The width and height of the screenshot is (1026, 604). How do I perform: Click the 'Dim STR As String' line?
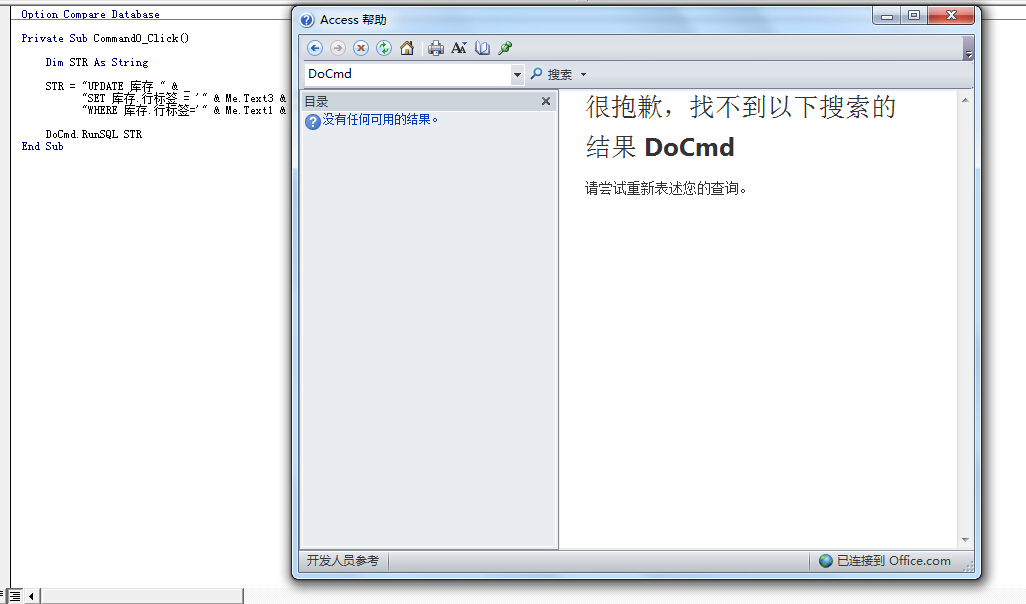tap(97, 63)
